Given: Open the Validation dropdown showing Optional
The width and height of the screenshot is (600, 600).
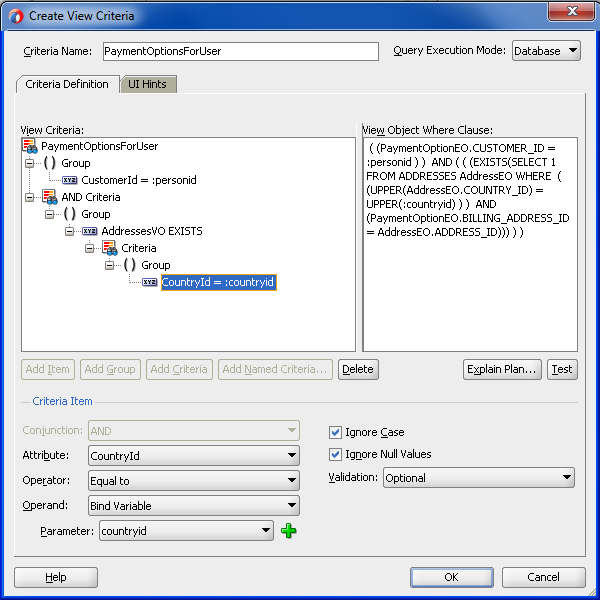Looking at the screenshot, I should tap(479, 478).
